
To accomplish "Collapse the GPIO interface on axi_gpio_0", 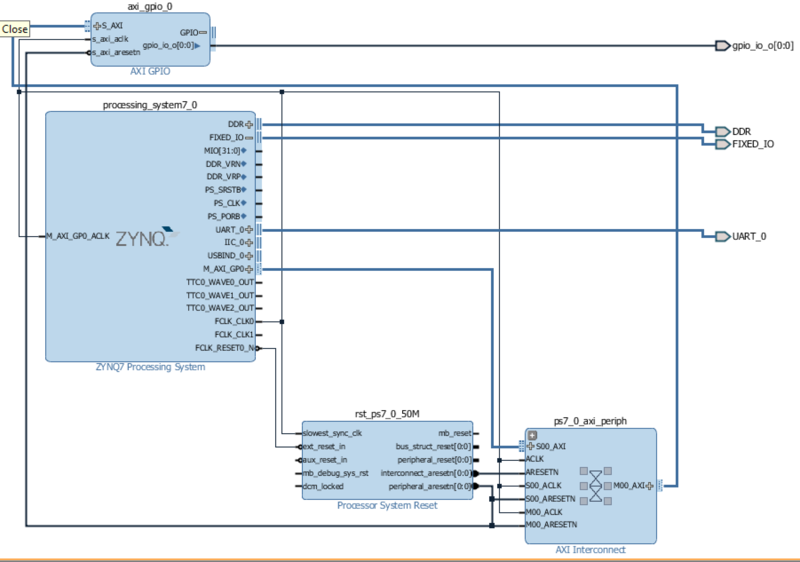I will (203, 32).
